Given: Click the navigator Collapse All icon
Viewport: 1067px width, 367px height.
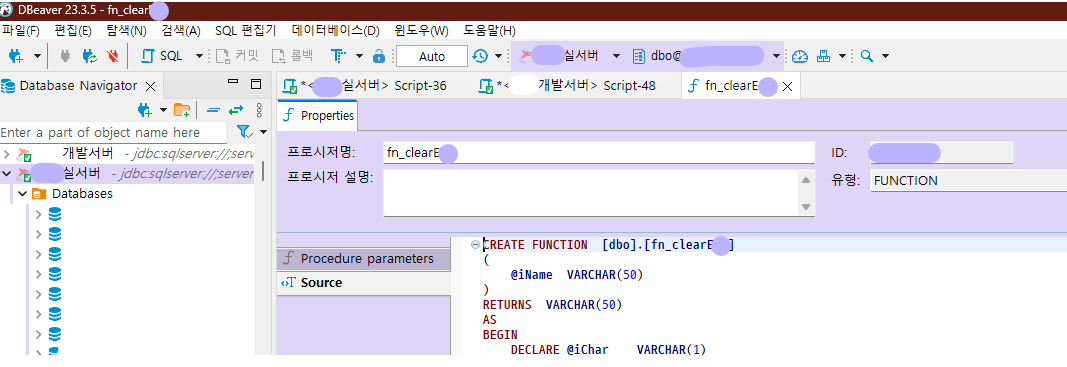Looking at the screenshot, I should click(x=214, y=110).
